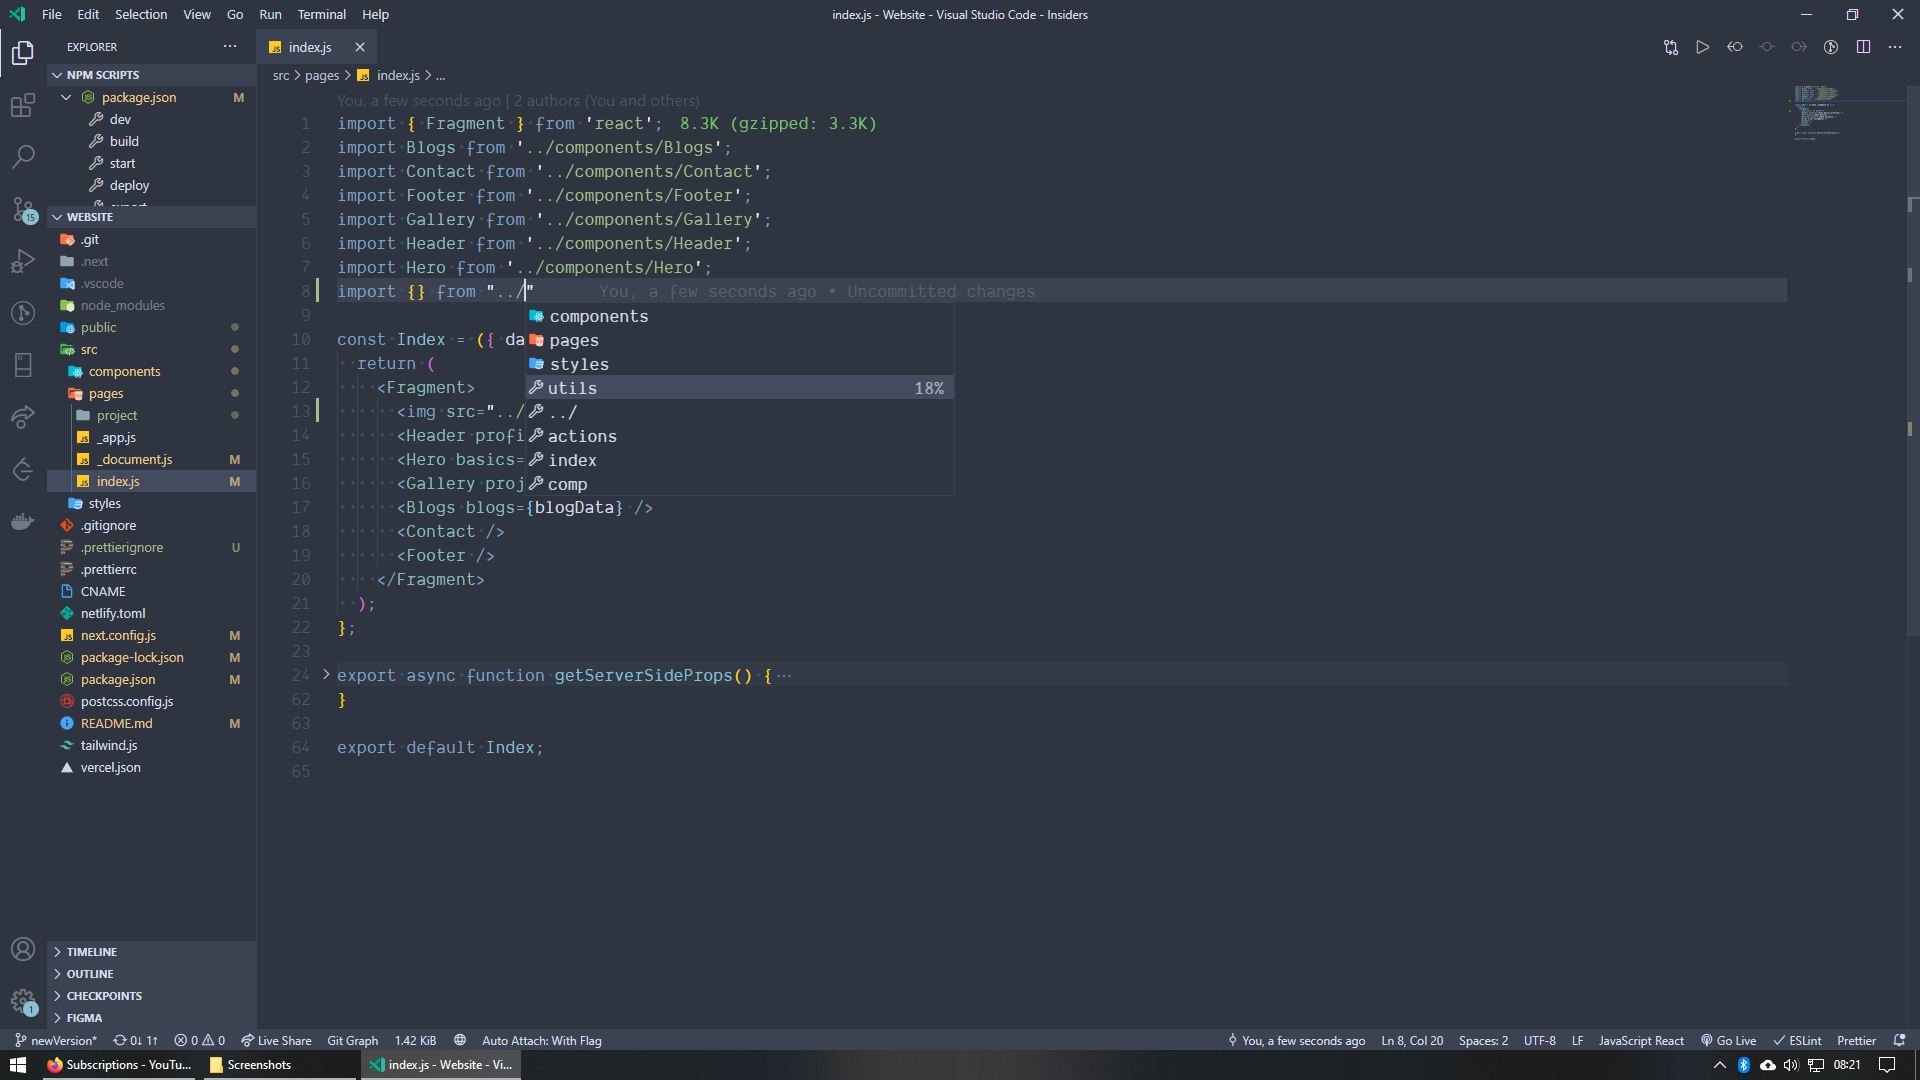Open the Accounts icon at the bottom left
The width and height of the screenshot is (1920, 1080).
click(x=22, y=949)
